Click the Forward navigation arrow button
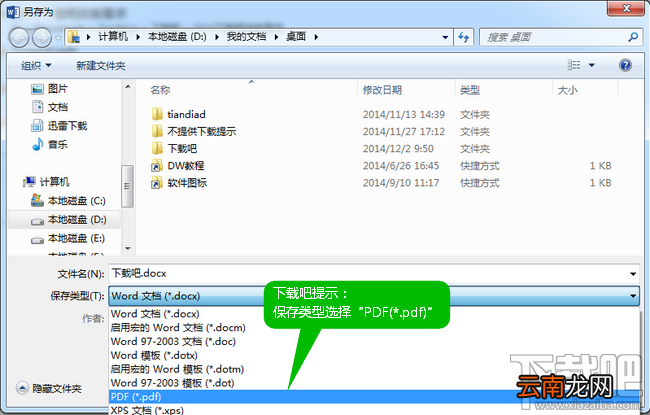 pos(42,38)
